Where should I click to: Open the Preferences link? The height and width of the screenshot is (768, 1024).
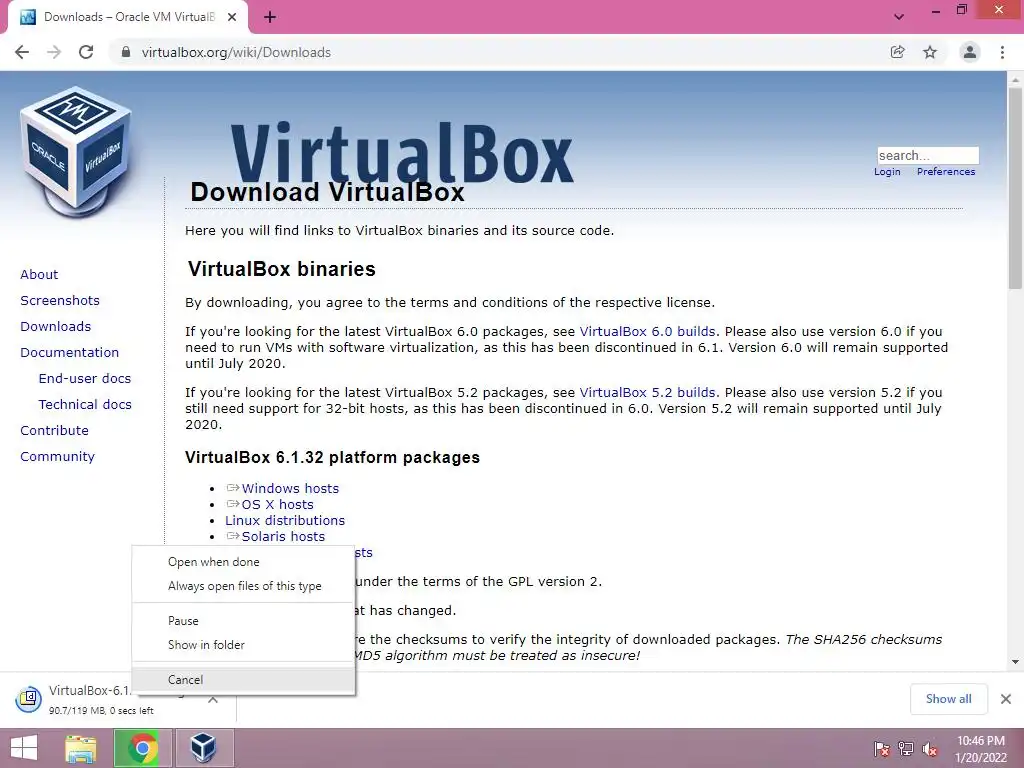pyautogui.click(x=946, y=172)
